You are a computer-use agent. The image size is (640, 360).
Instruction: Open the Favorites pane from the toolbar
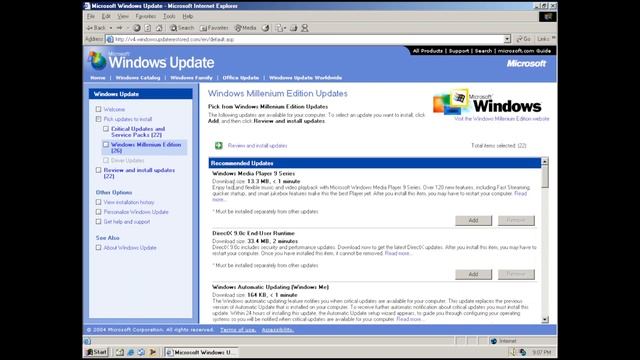[x=214, y=28]
